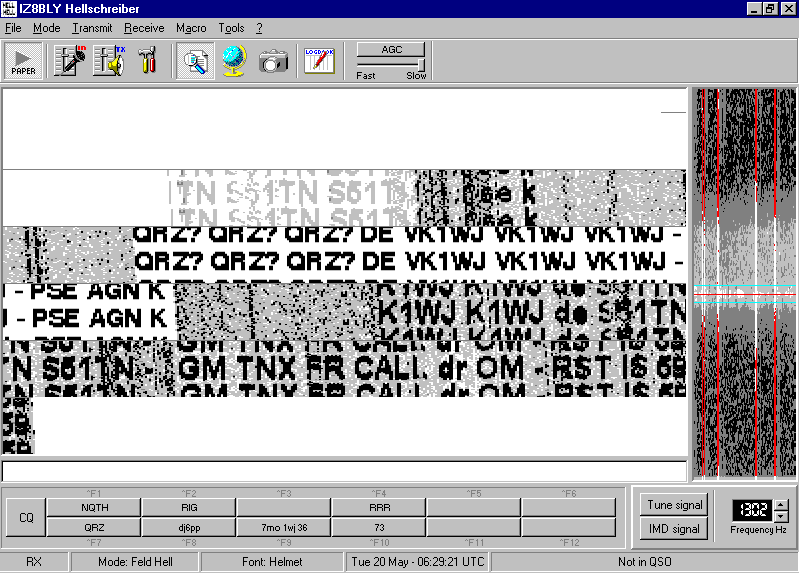Open the Macro menu
The width and height of the screenshot is (799, 573).
(x=191, y=28)
